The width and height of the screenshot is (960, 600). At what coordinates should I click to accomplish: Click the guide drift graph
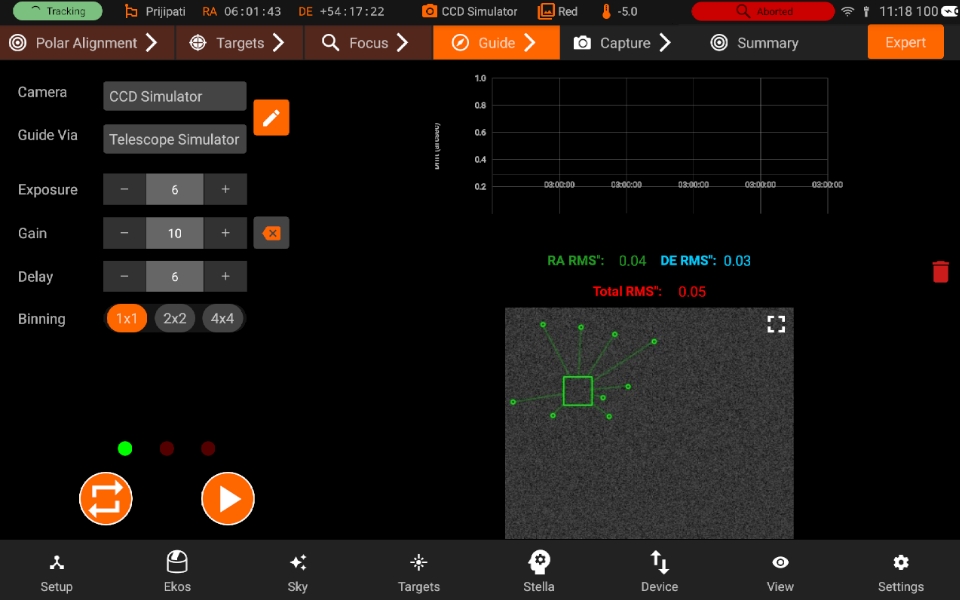pyautogui.click(x=659, y=145)
